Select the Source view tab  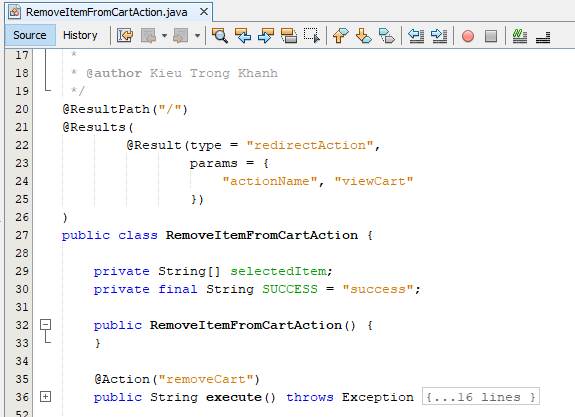pos(30,35)
